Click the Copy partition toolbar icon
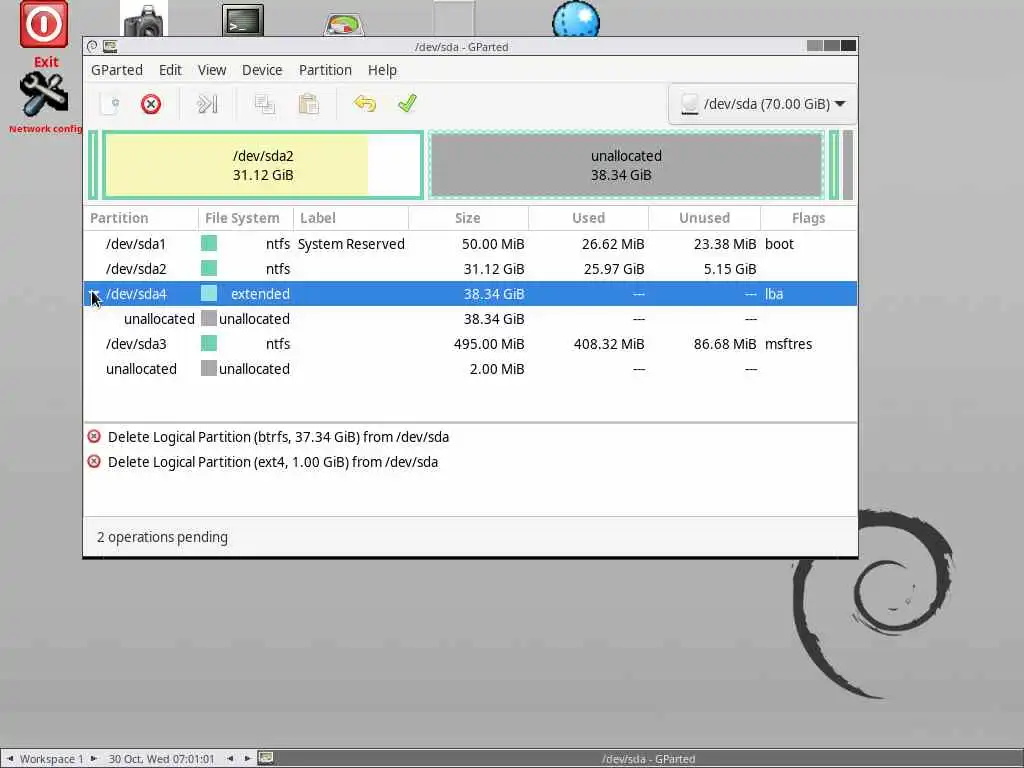This screenshot has width=1024, height=768. pos(264,104)
